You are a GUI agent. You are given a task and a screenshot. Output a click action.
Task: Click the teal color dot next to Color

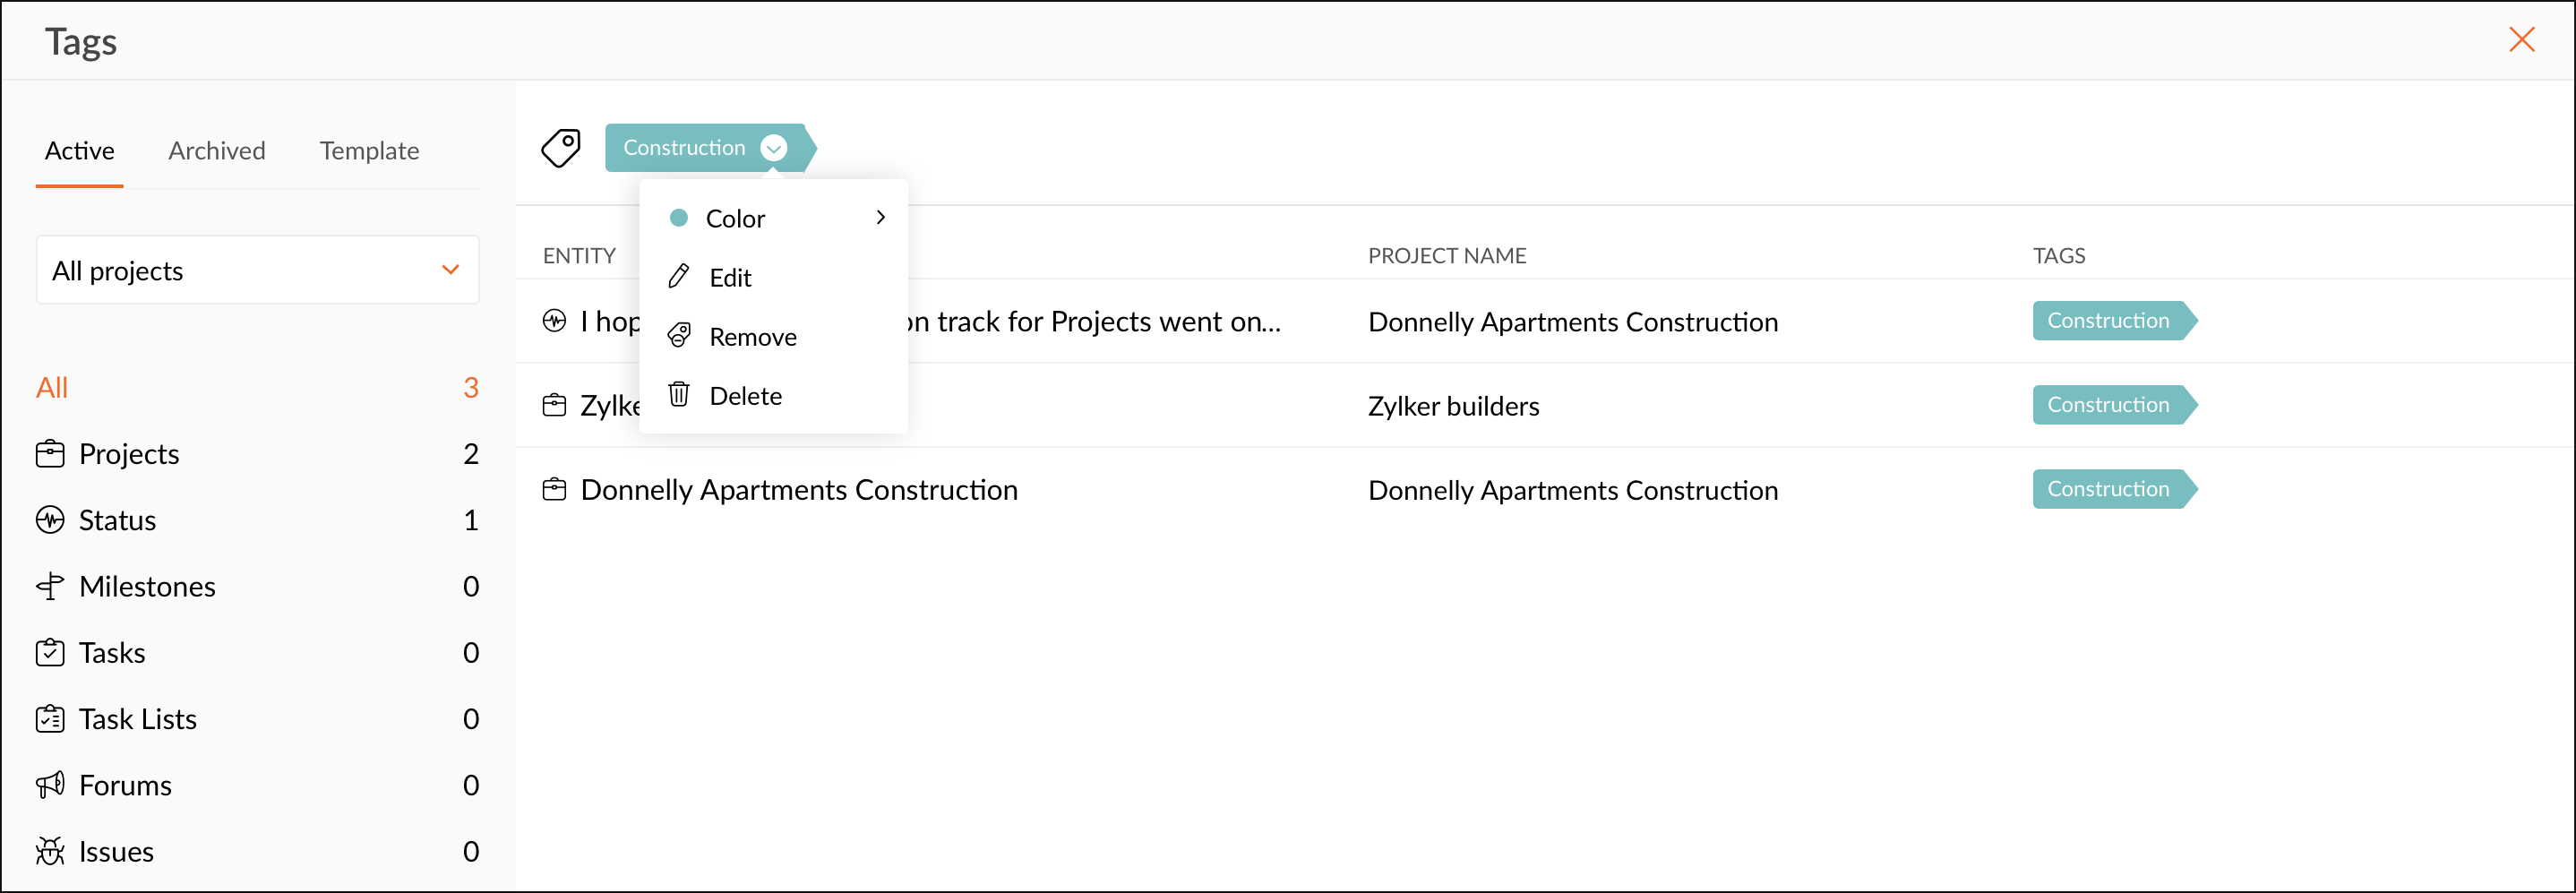pos(678,218)
